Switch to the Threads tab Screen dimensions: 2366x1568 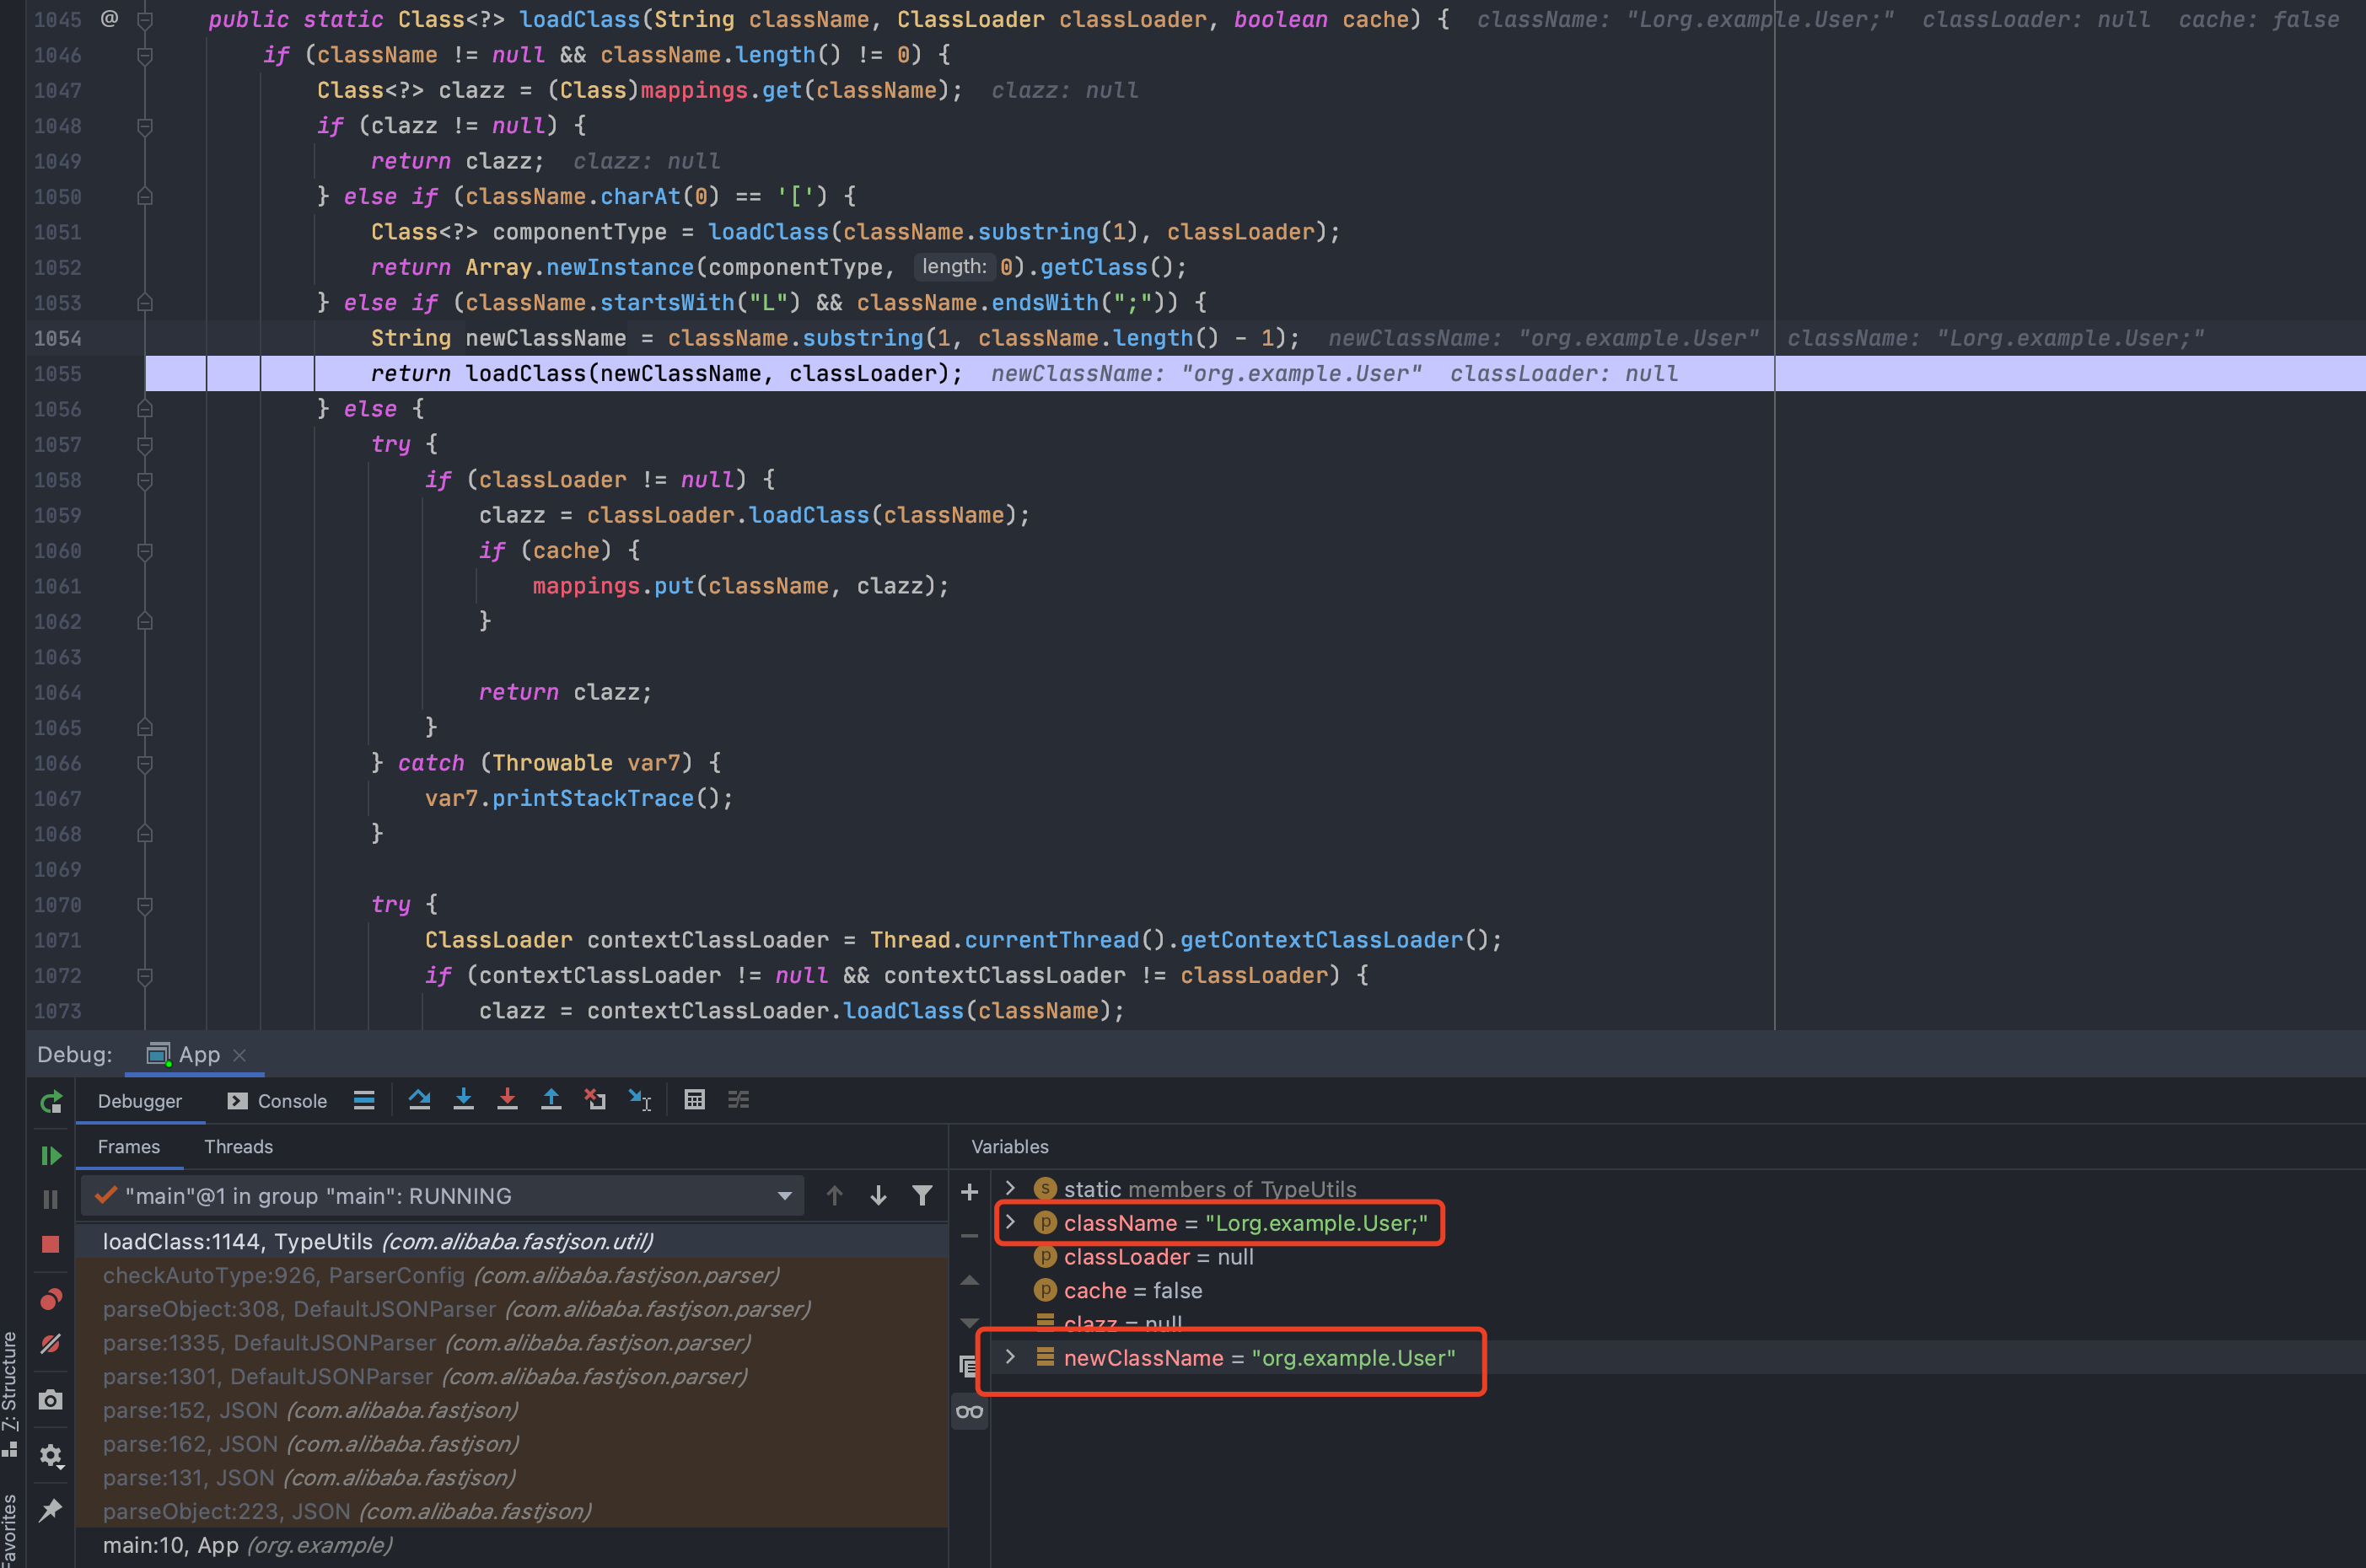coord(238,1147)
